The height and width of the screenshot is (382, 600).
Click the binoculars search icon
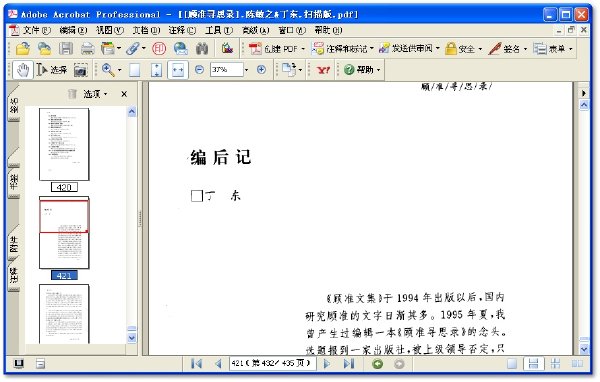click(202, 49)
